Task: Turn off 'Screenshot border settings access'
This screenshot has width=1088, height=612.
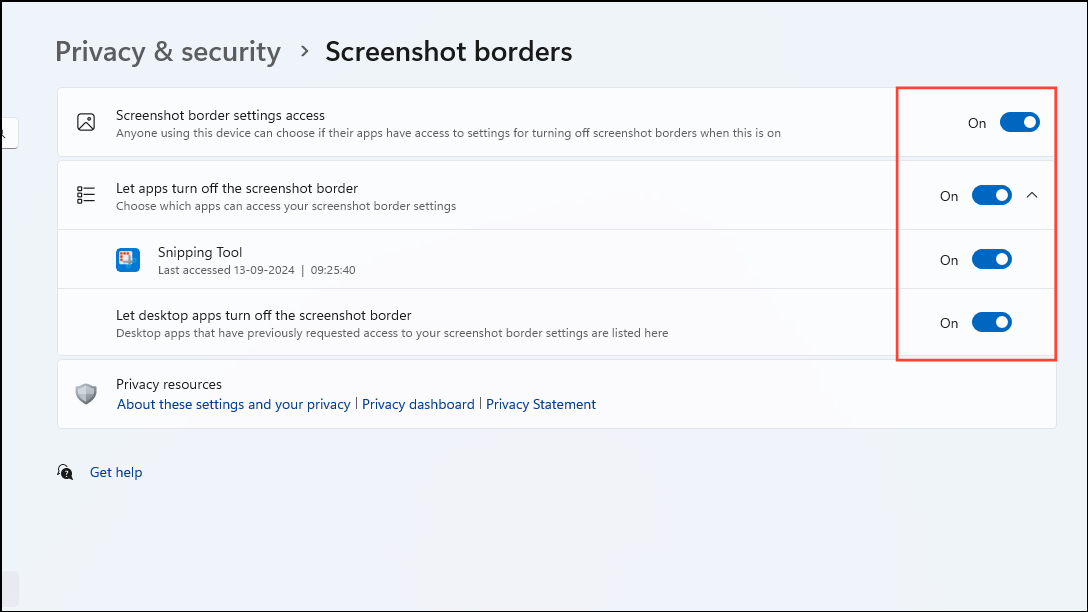Action: point(1019,121)
